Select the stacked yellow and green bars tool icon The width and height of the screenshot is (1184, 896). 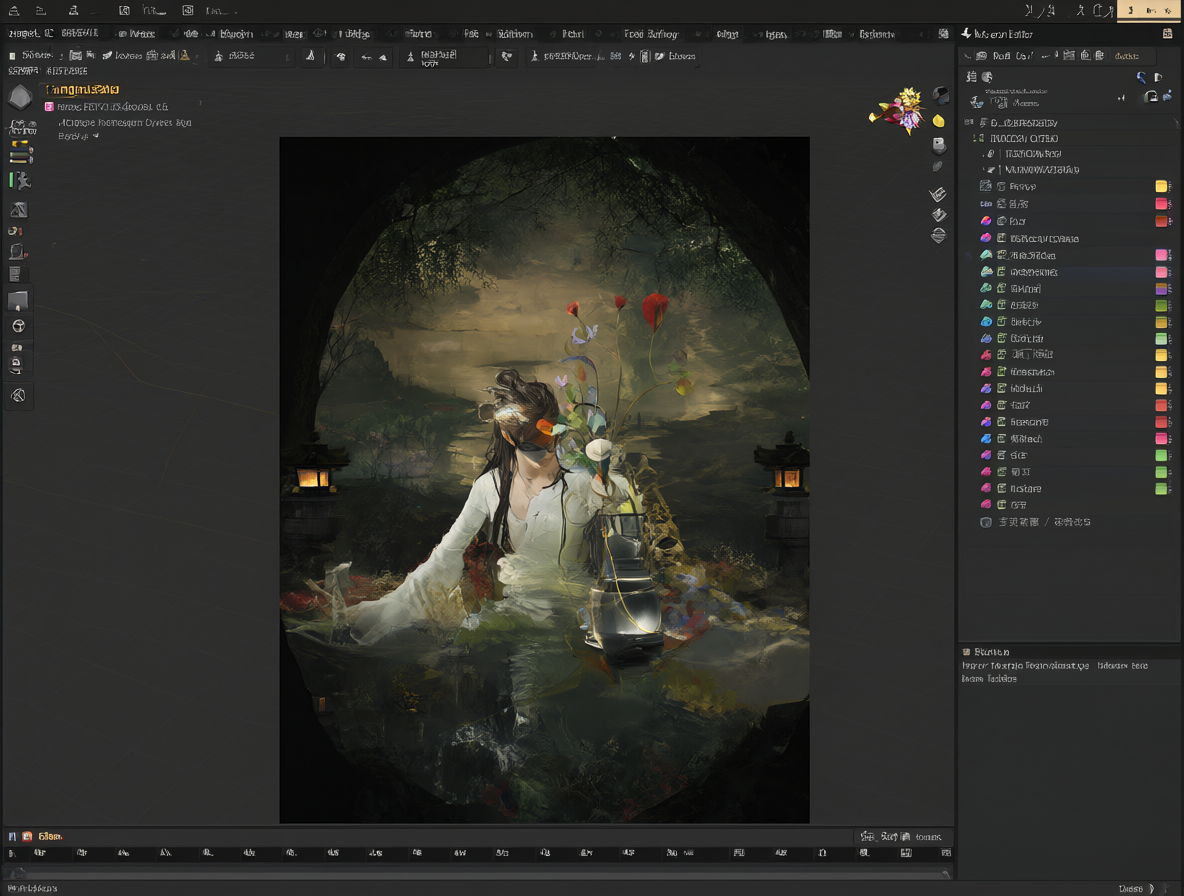coord(20,152)
